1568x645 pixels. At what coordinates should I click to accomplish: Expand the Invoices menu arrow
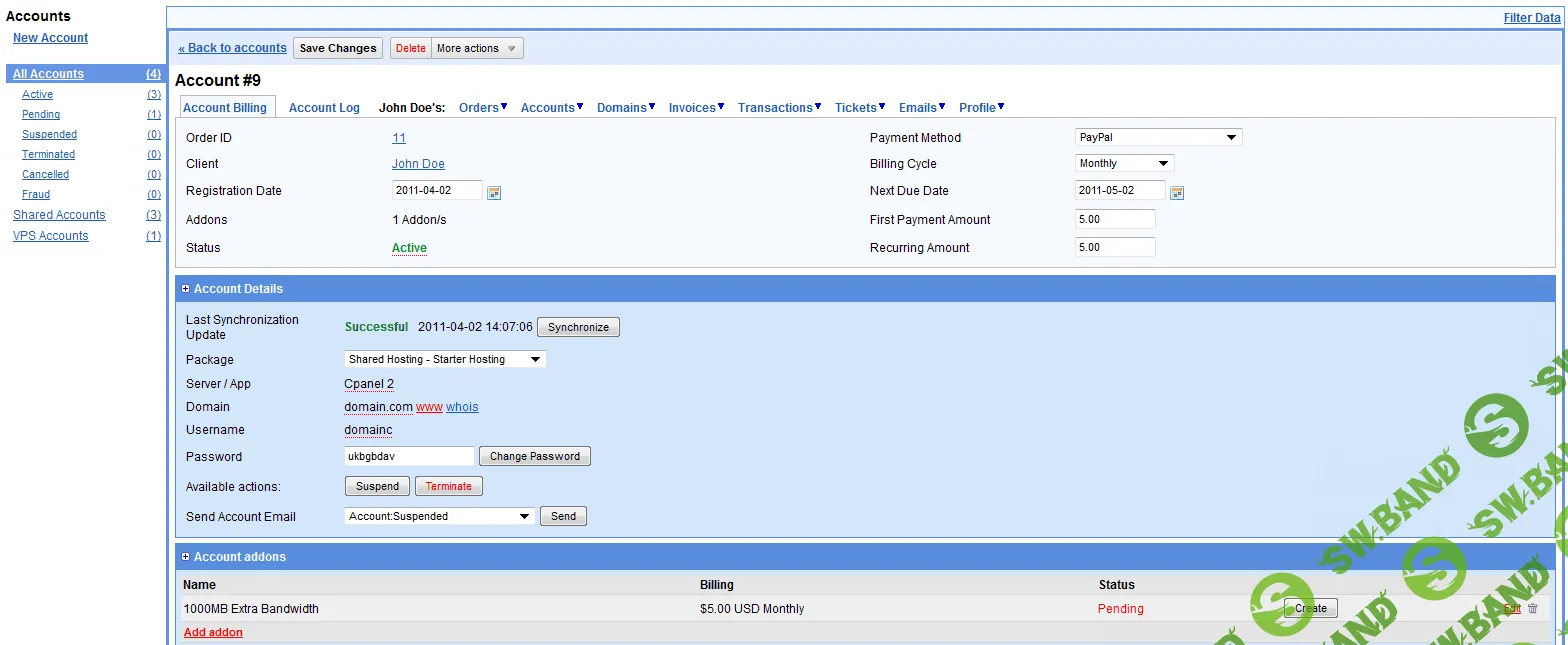click(x=722, y=107)
